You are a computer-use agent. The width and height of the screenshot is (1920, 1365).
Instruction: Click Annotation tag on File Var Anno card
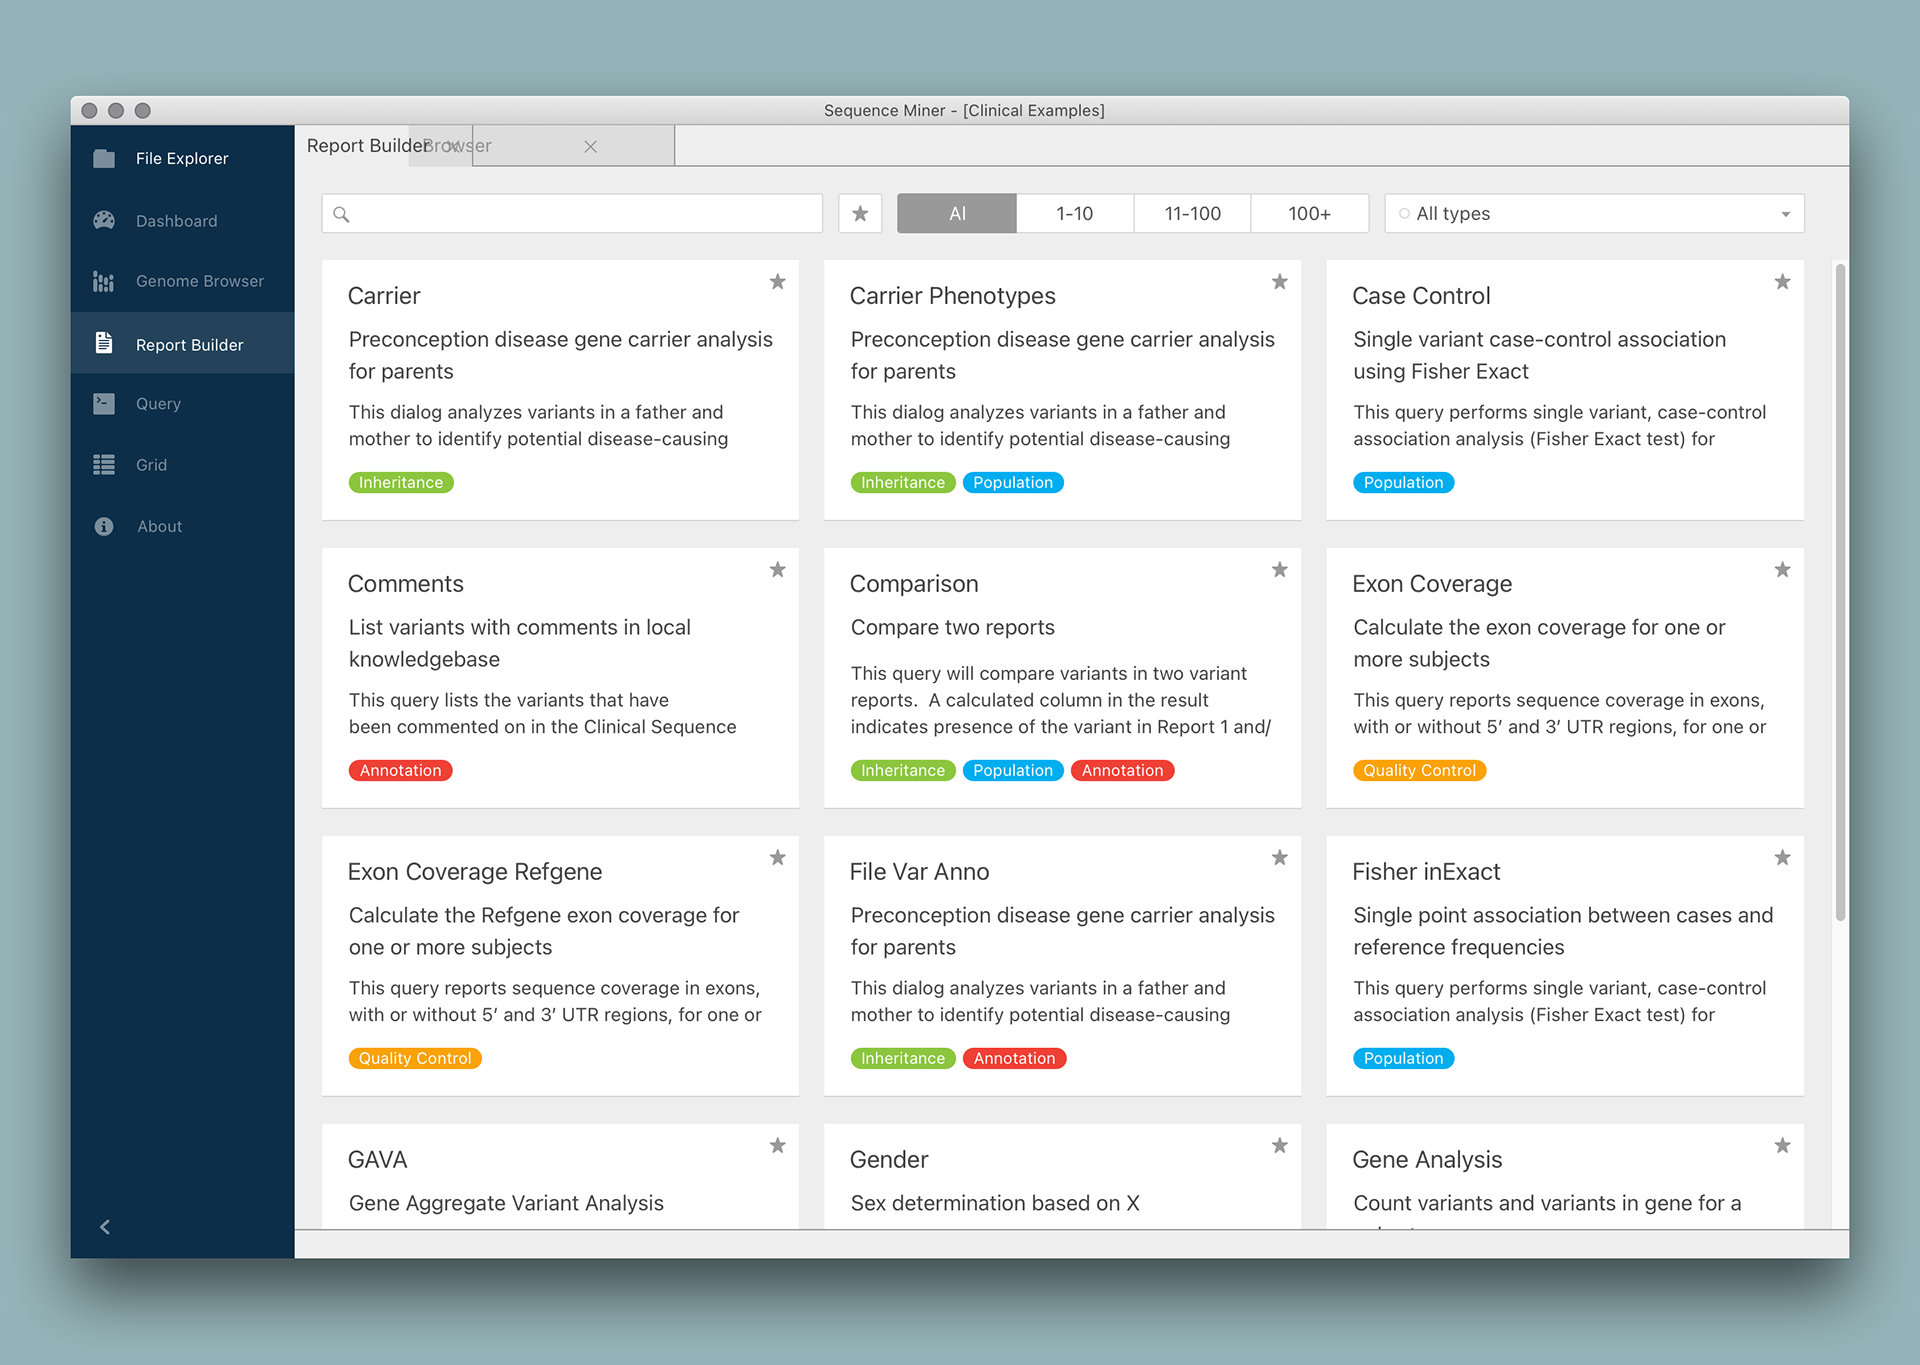pyautogui.click(x=1014, y=1058)
